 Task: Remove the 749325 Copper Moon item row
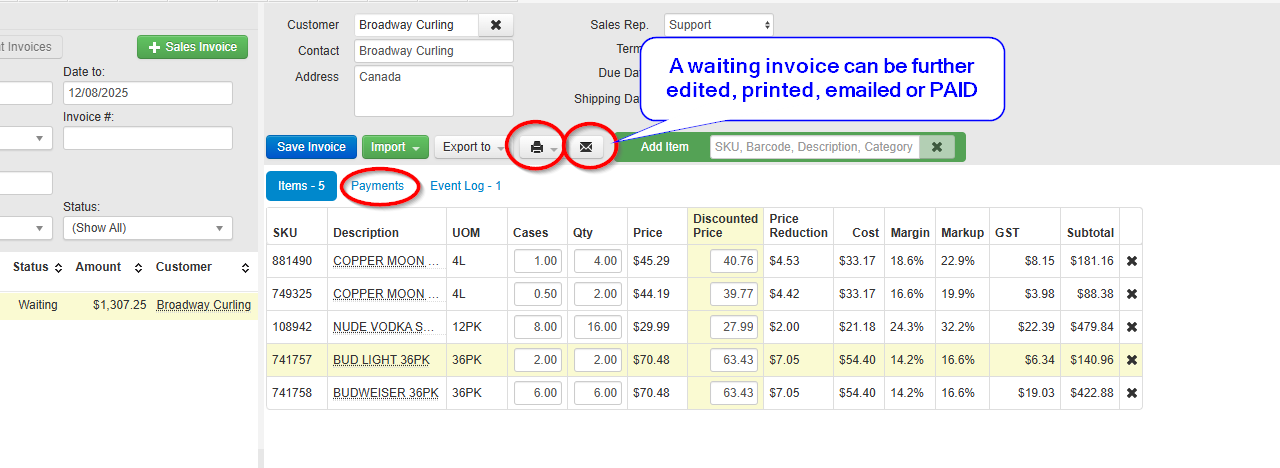(x=1132, y=294)
